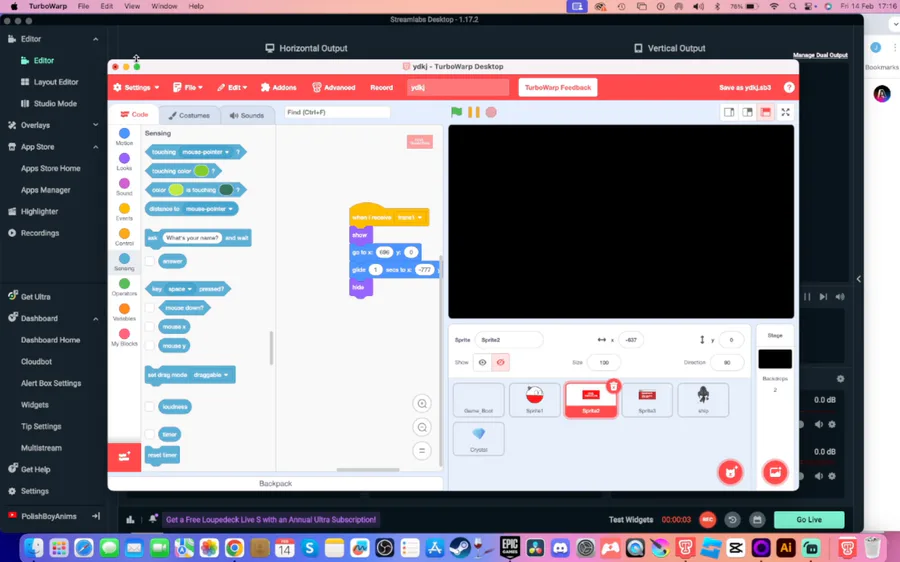Click the TurboWarp Feedback button
This screenshot has width=900, height=562.
tap(557, 87)
